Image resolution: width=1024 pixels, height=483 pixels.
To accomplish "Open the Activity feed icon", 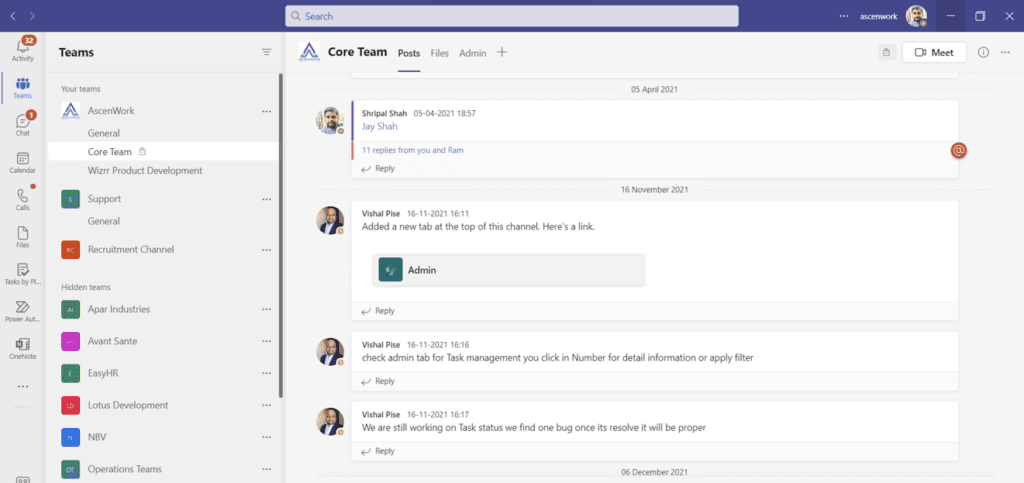I will (x=23, y=50).
